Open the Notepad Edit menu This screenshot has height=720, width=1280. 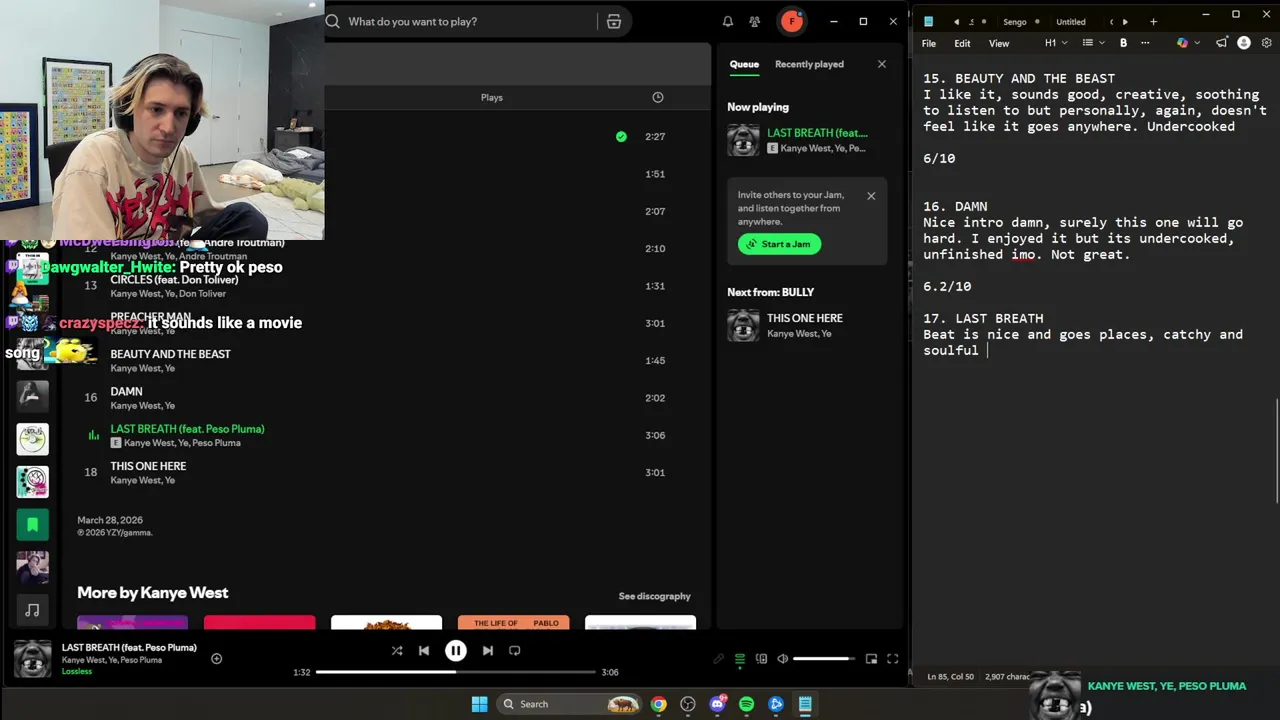coord(962,43)
